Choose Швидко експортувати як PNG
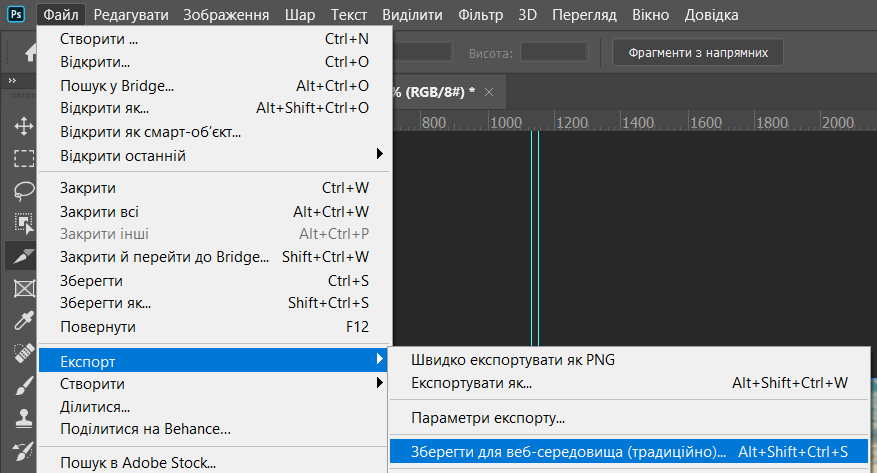877x473 pixels. 629,360
